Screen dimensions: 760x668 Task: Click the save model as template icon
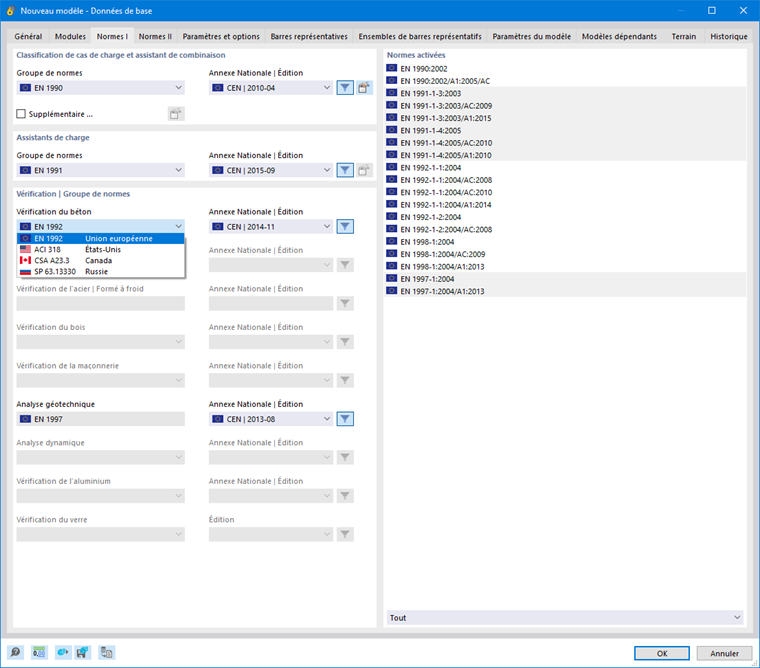point(82,652)
